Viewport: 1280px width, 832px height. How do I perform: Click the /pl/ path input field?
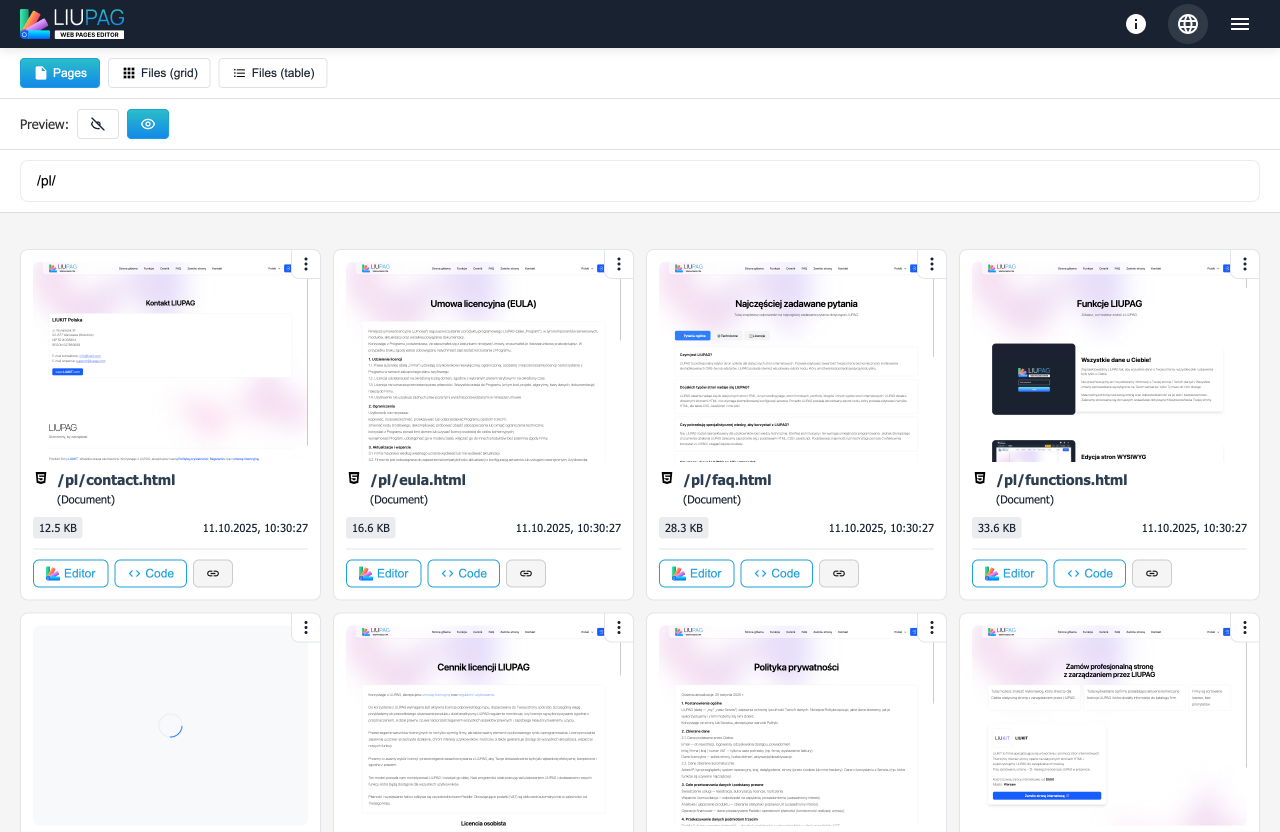(x=640, y=181)
